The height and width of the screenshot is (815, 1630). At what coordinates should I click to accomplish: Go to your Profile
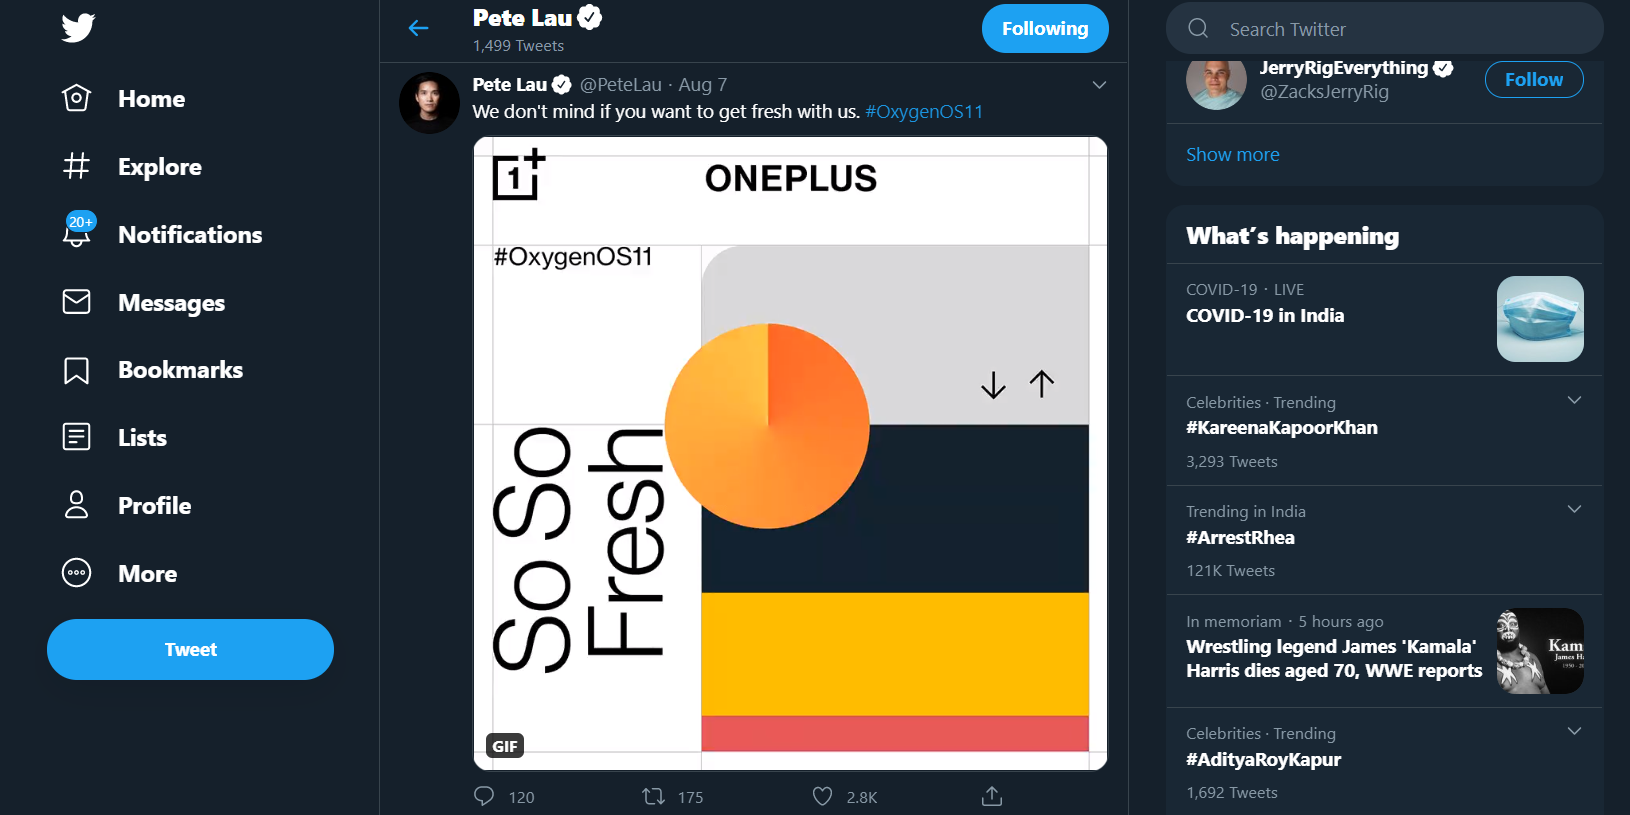pyautogui.click(x=154, y=505)
